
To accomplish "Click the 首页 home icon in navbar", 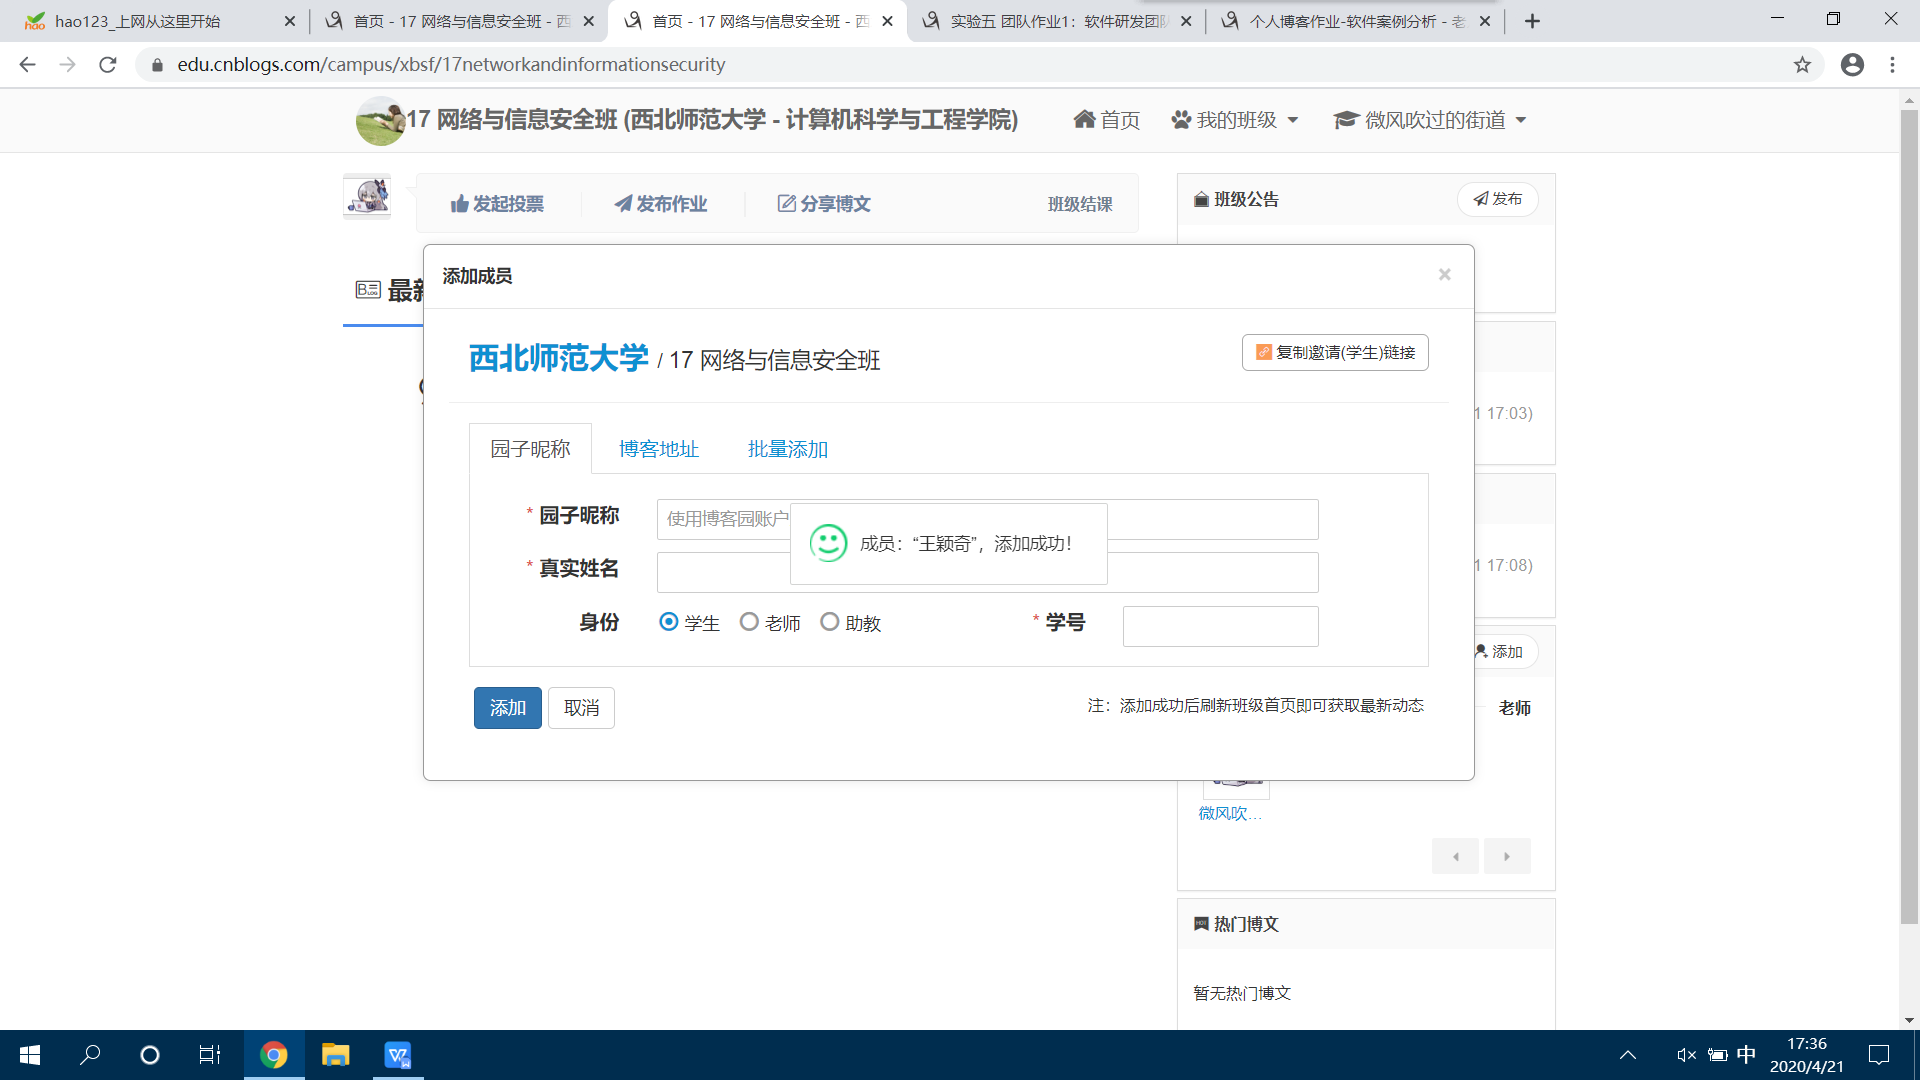I will pyautogui.click(x=1084, y=120).
